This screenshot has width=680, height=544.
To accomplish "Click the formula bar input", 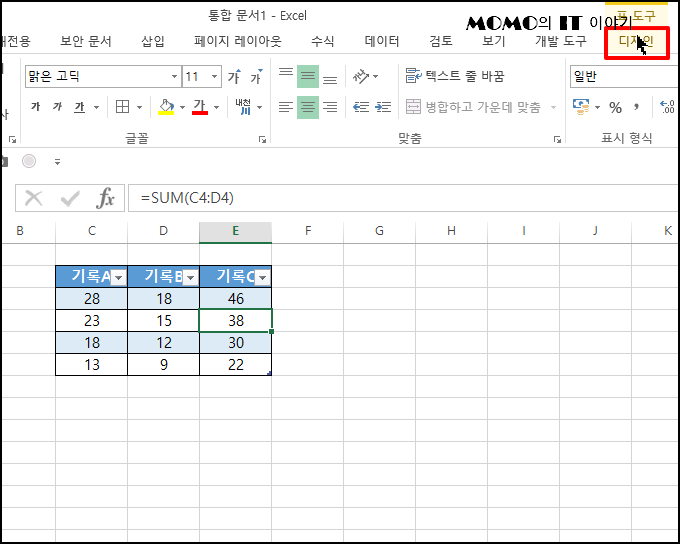I will point(403,198).
